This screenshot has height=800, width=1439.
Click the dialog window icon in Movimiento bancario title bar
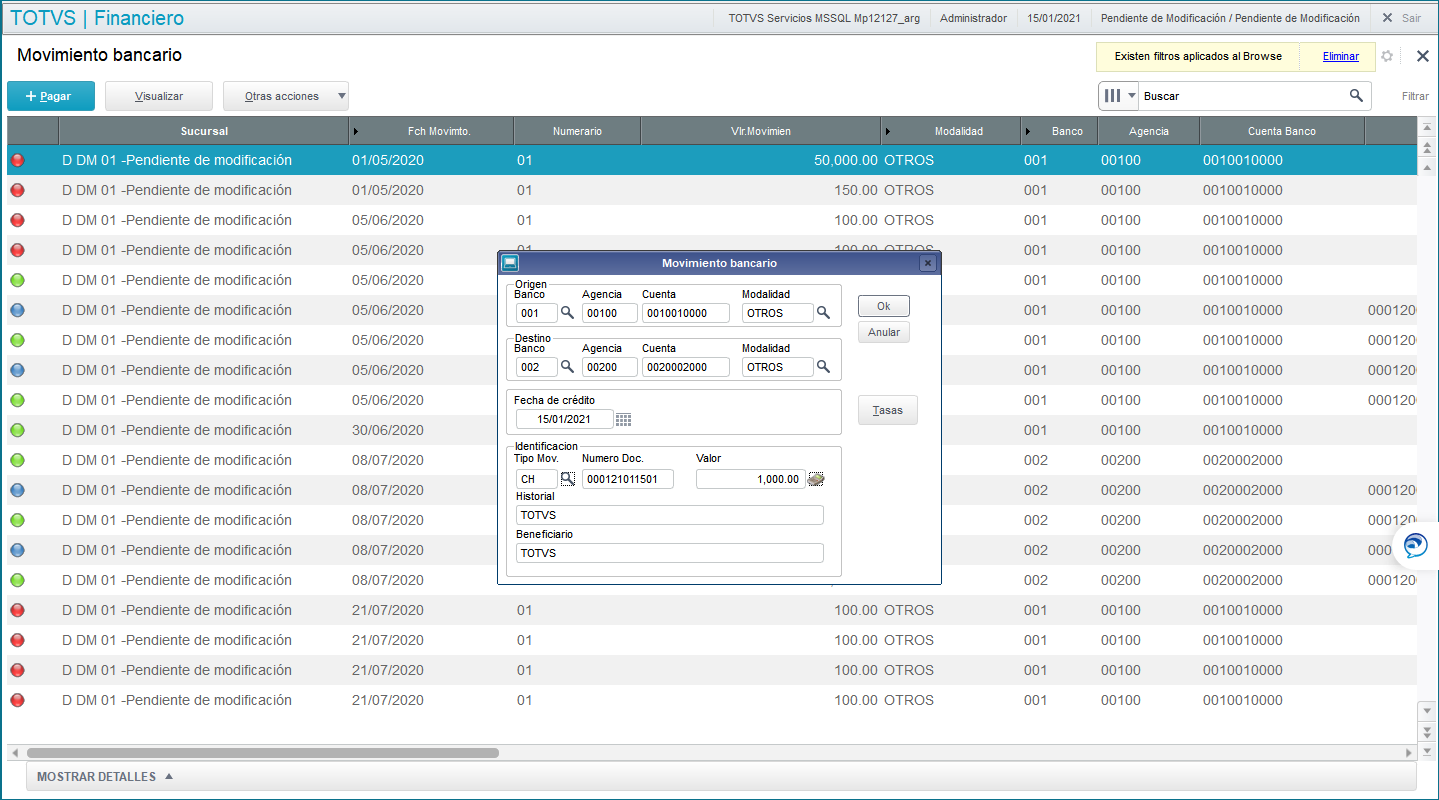pyautogui.click(x=510, y=263)
